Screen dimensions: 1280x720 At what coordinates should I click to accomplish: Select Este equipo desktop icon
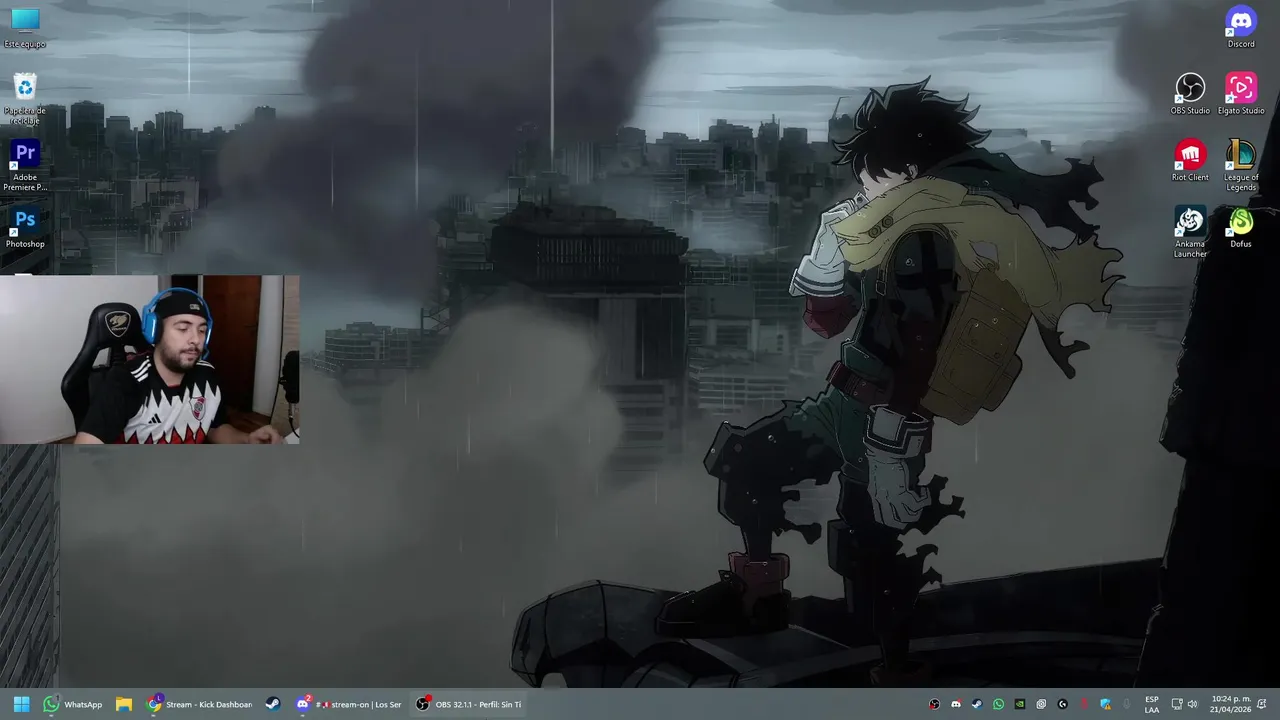[x=25, y=27]
